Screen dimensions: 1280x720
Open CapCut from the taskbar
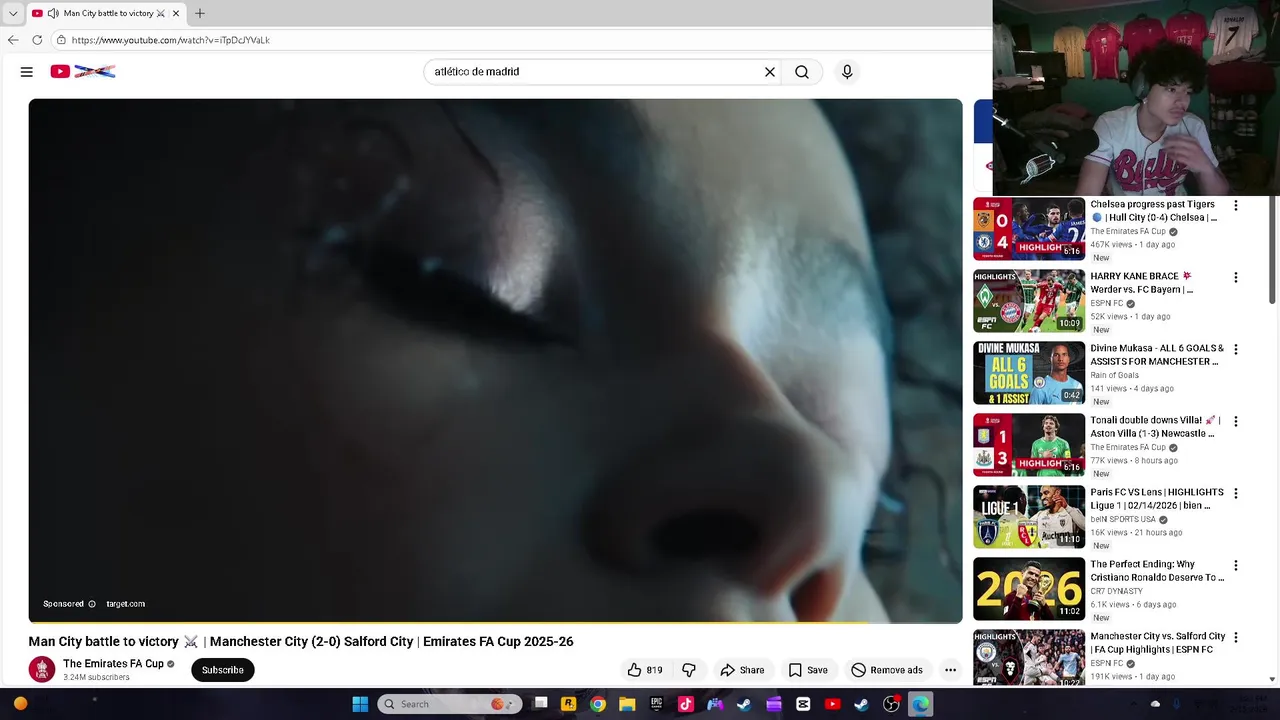click(803, 704)
